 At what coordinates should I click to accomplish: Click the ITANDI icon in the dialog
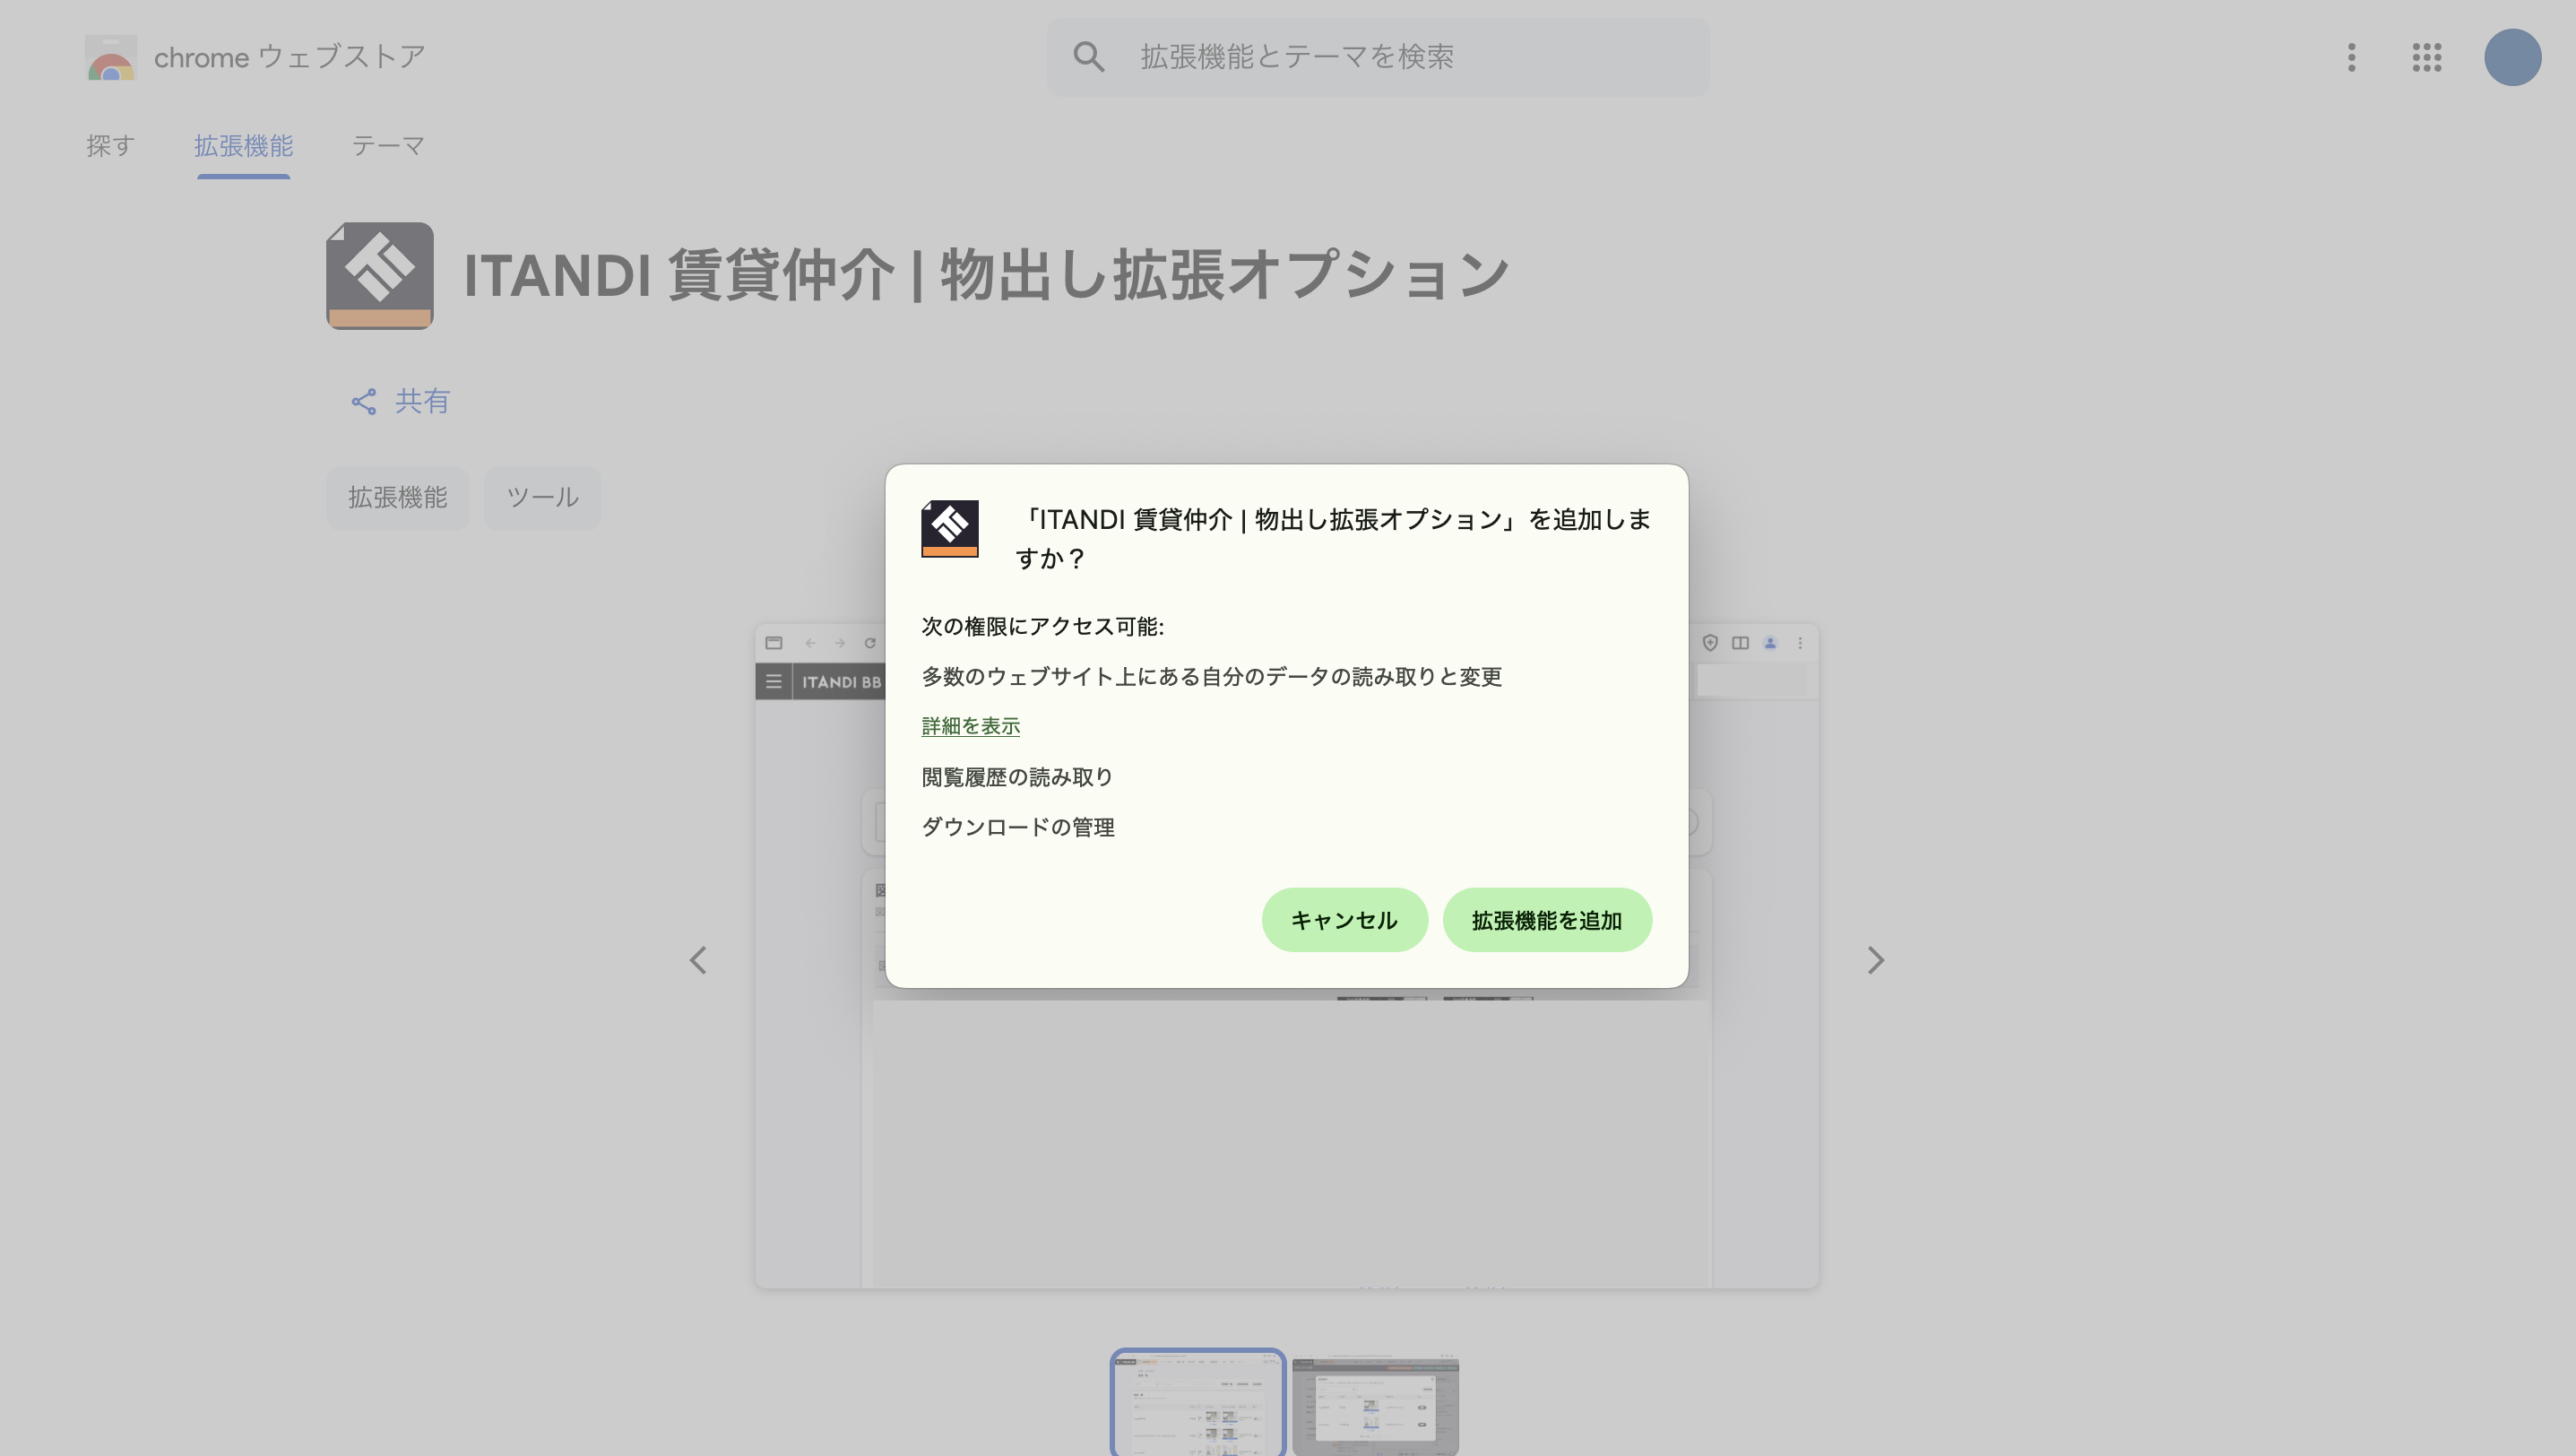click(x=949, y=528)
